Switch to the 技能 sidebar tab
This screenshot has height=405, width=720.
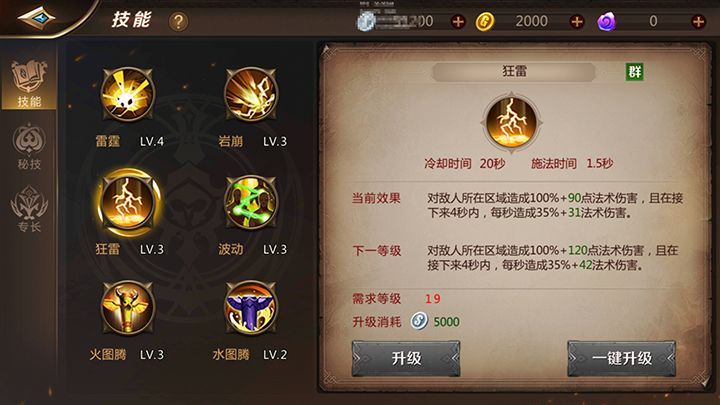[x=29, y=84]
